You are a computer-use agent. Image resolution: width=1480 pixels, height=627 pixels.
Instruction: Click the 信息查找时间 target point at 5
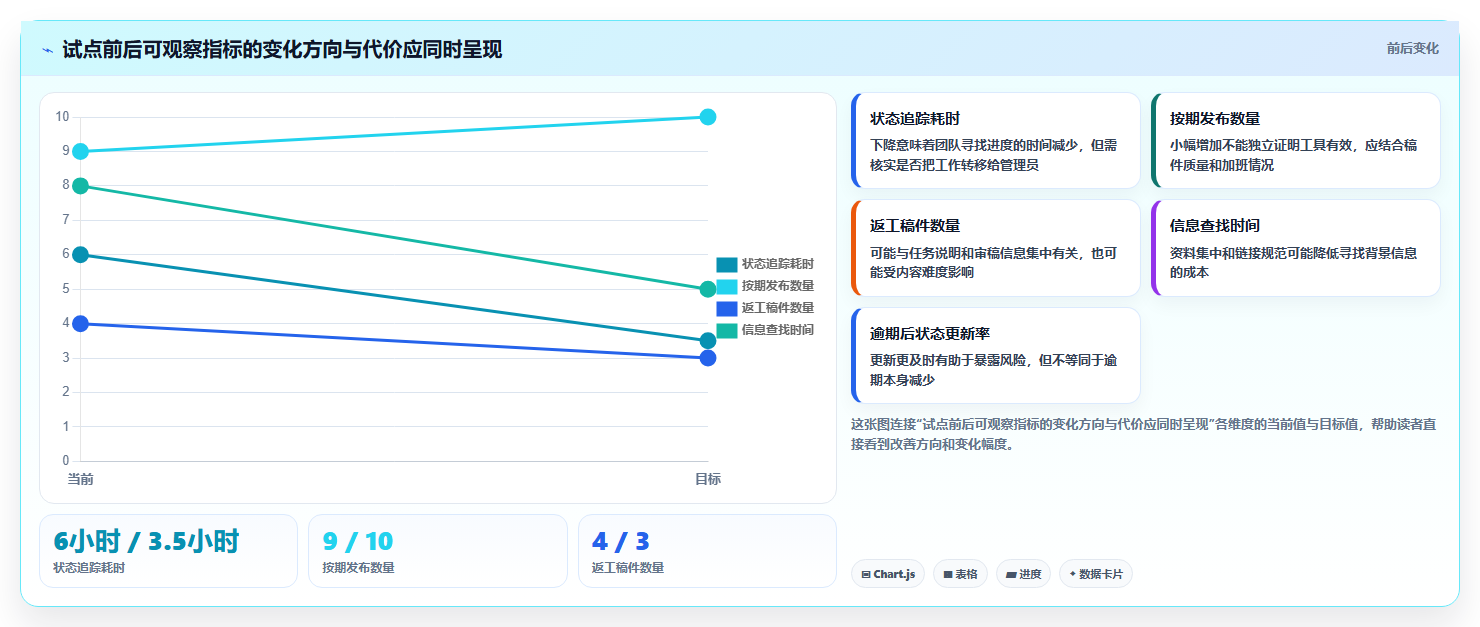point(708,289)
